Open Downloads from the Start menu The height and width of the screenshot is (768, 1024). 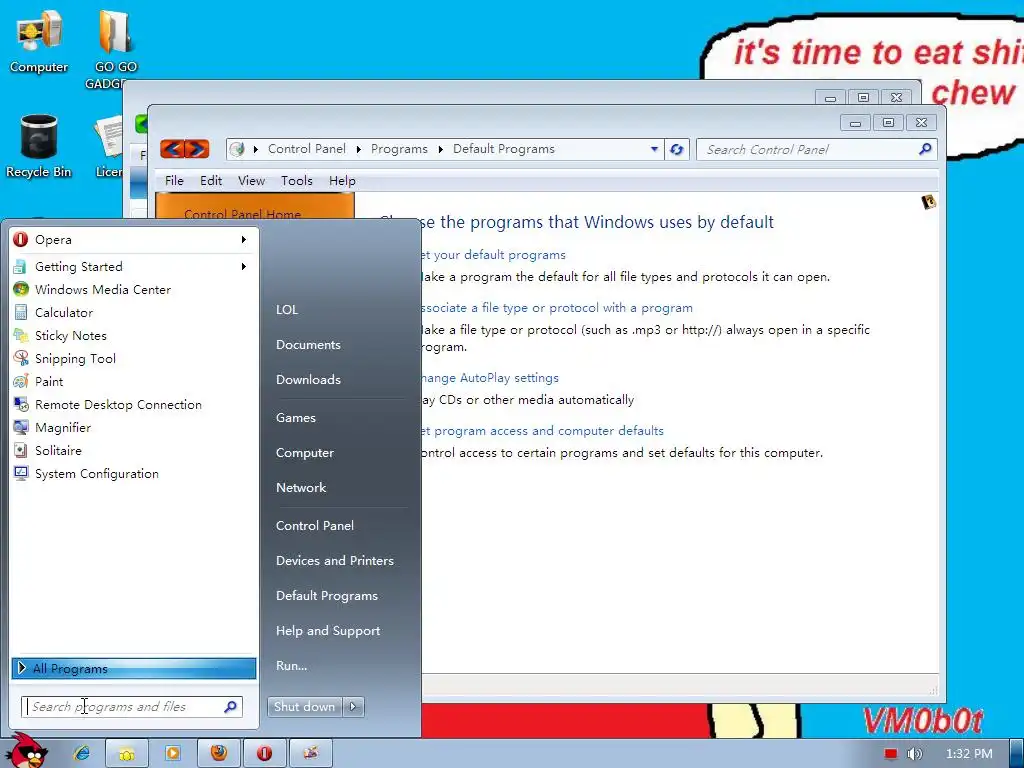[308, 379]
